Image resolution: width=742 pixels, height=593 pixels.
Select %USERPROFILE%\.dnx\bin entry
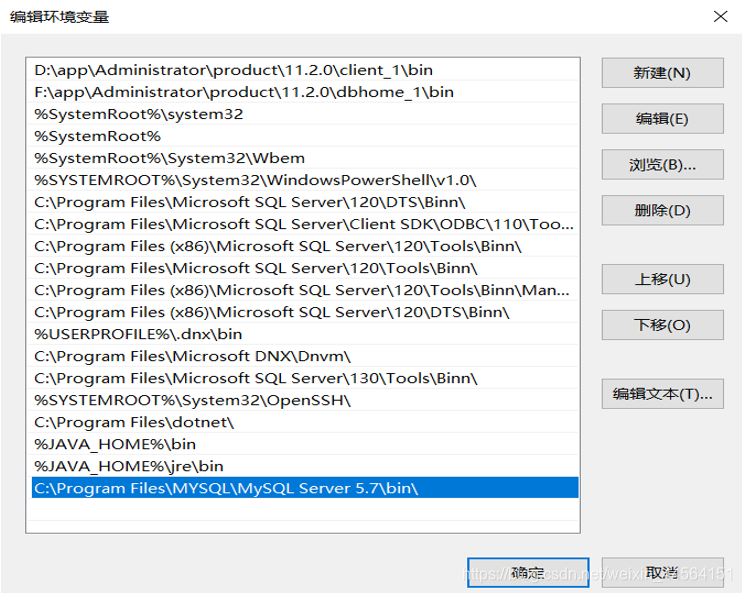point(305,334)
